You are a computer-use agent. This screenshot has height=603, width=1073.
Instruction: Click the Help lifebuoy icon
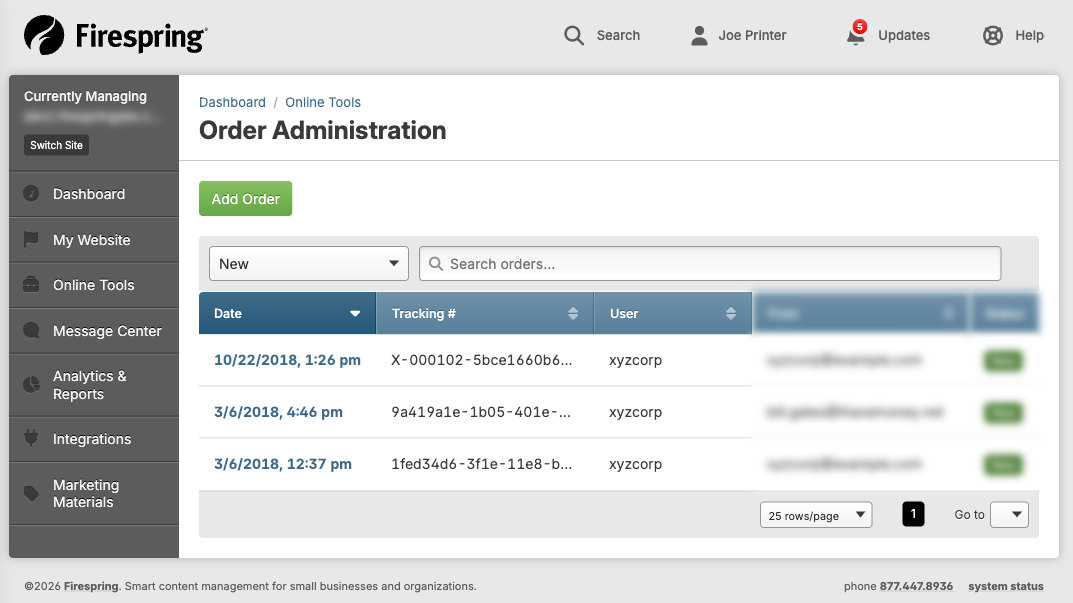pos(993,36)
